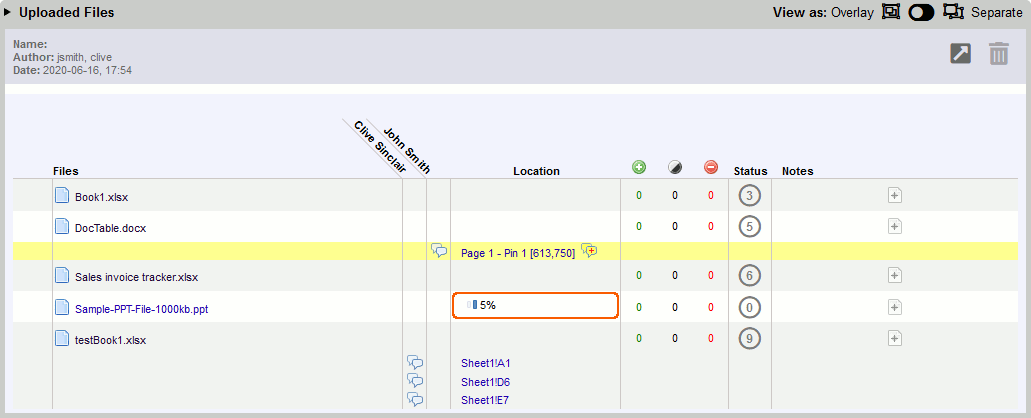
Task: Open Sample-PPT-File-1000kb.ppt file link
Action: (141, 309)
